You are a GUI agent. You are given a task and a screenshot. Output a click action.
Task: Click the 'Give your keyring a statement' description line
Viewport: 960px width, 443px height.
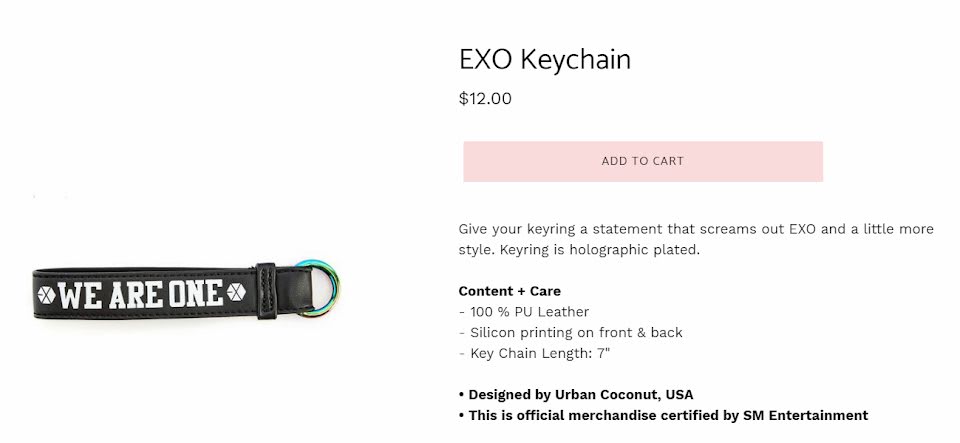[696, 229]
